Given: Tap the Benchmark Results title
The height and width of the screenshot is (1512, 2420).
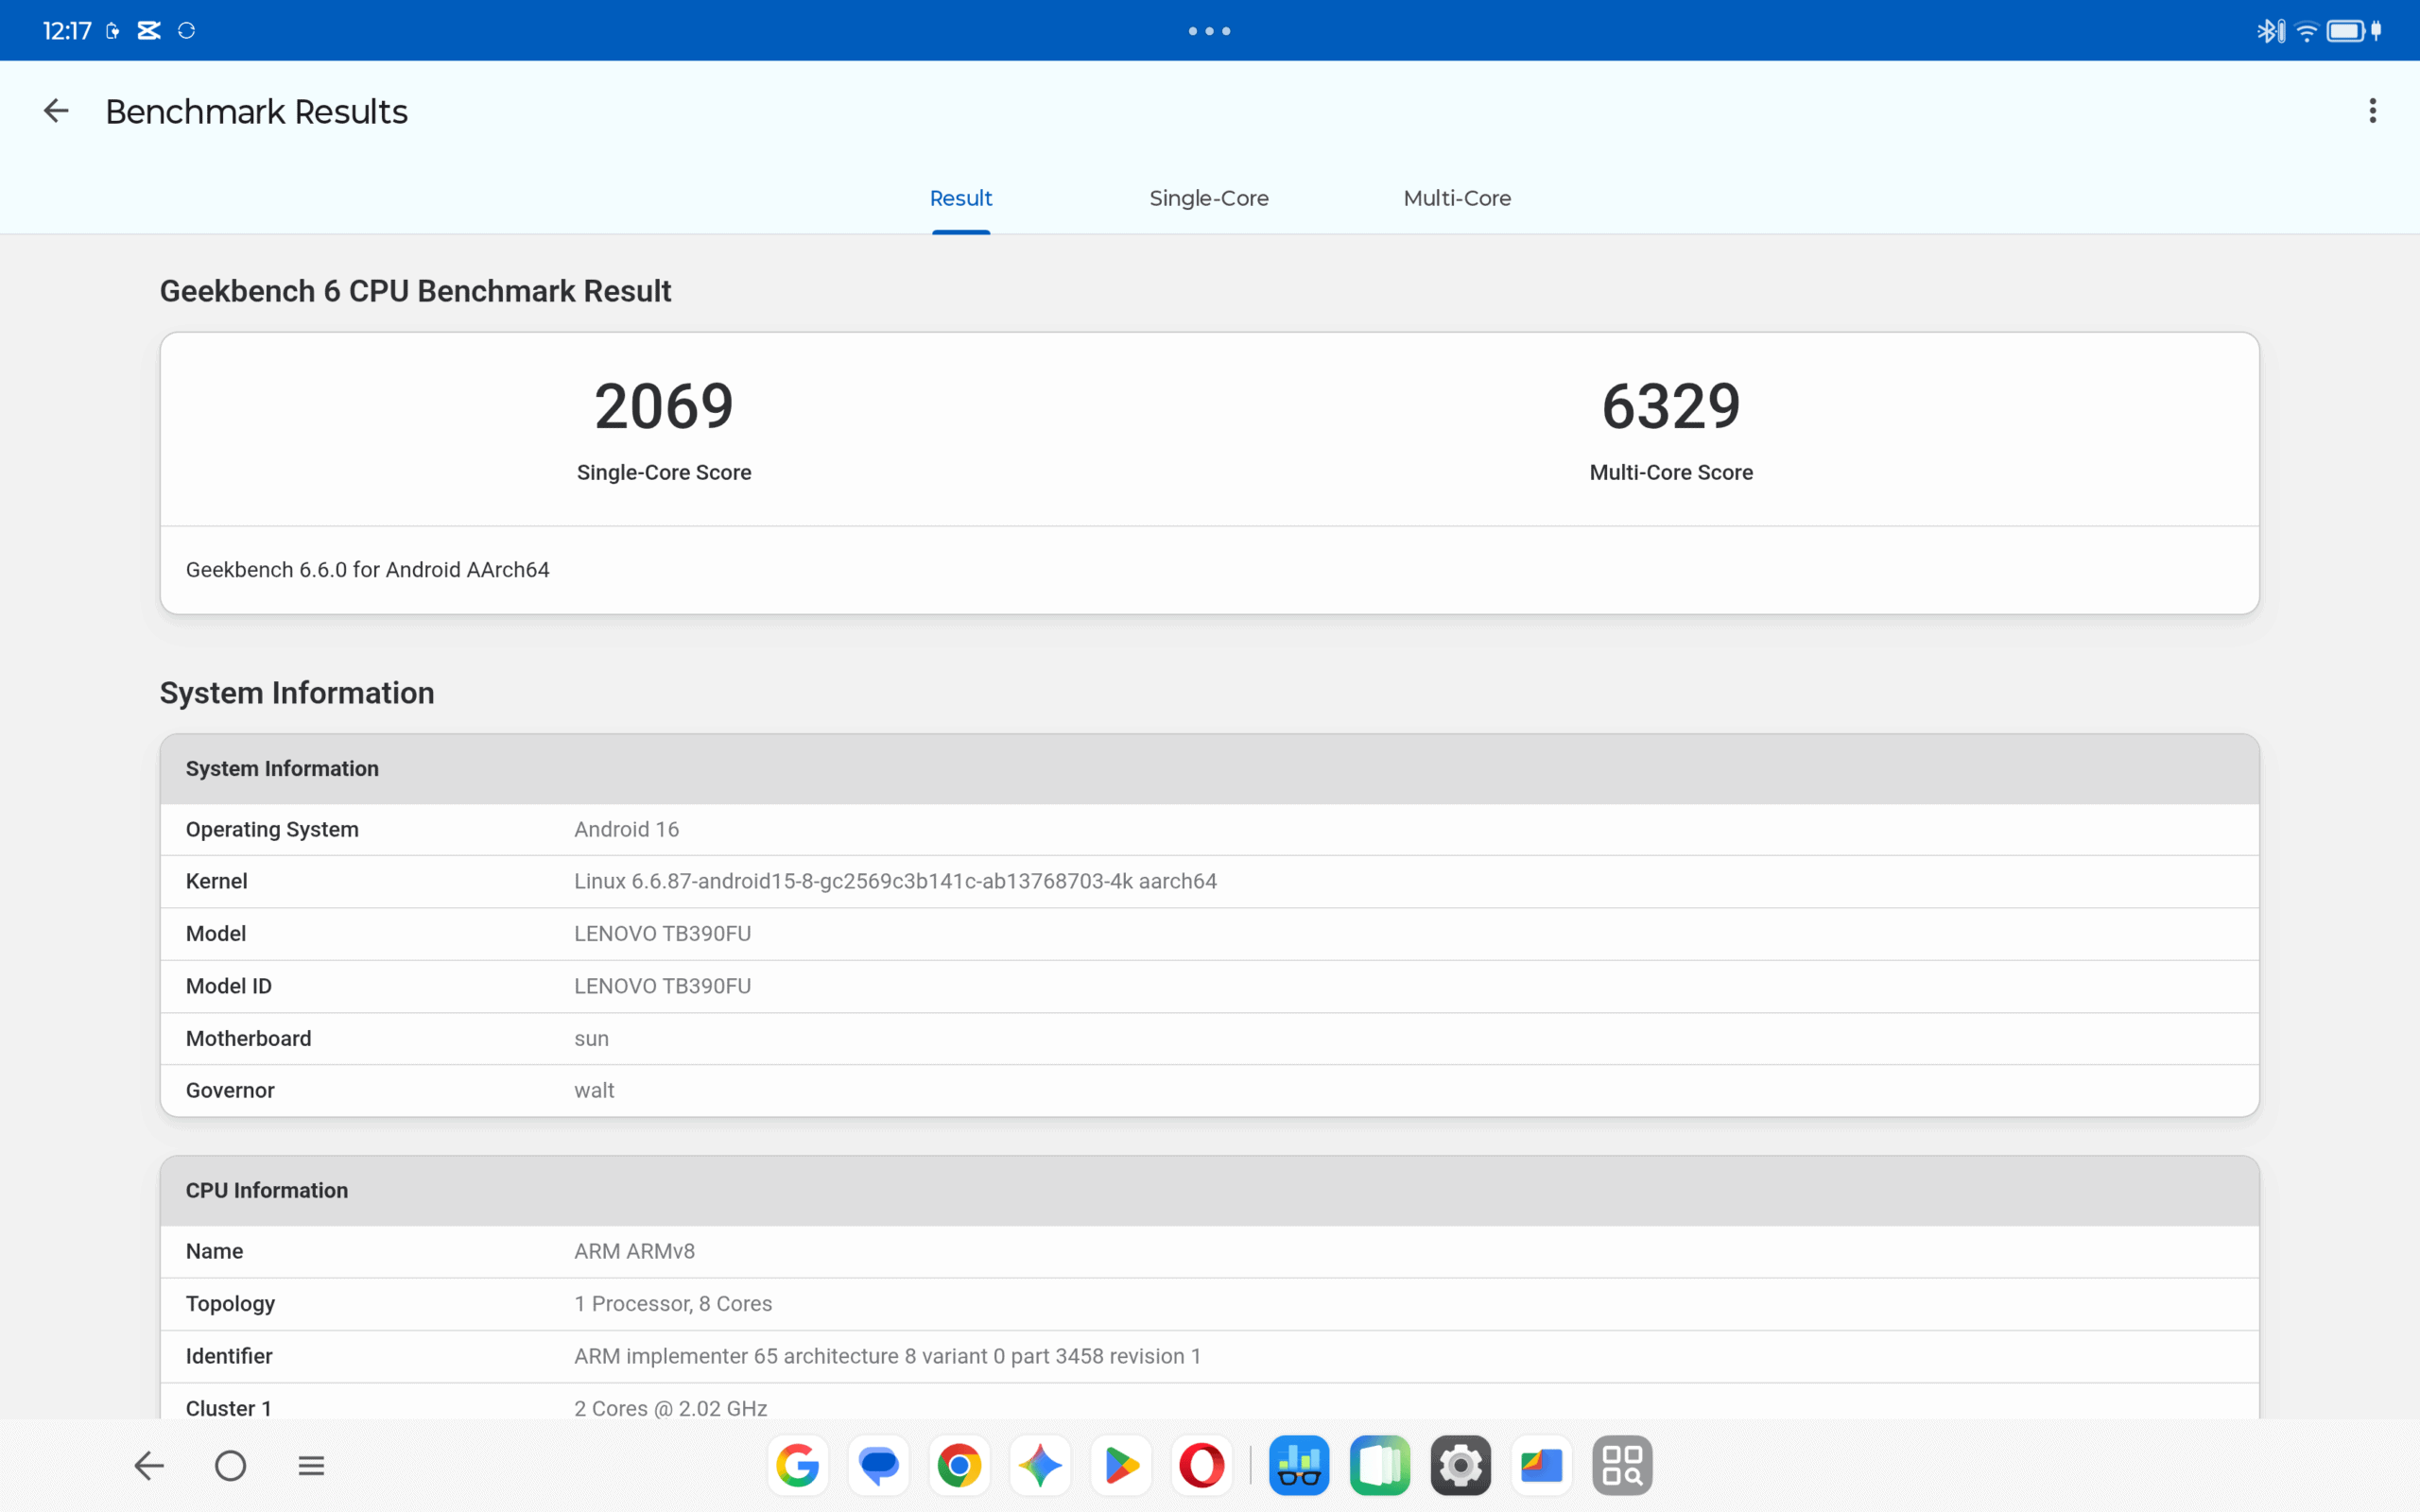Looking at the screenshot, I should pyautogui.click(x=256, y=111).
